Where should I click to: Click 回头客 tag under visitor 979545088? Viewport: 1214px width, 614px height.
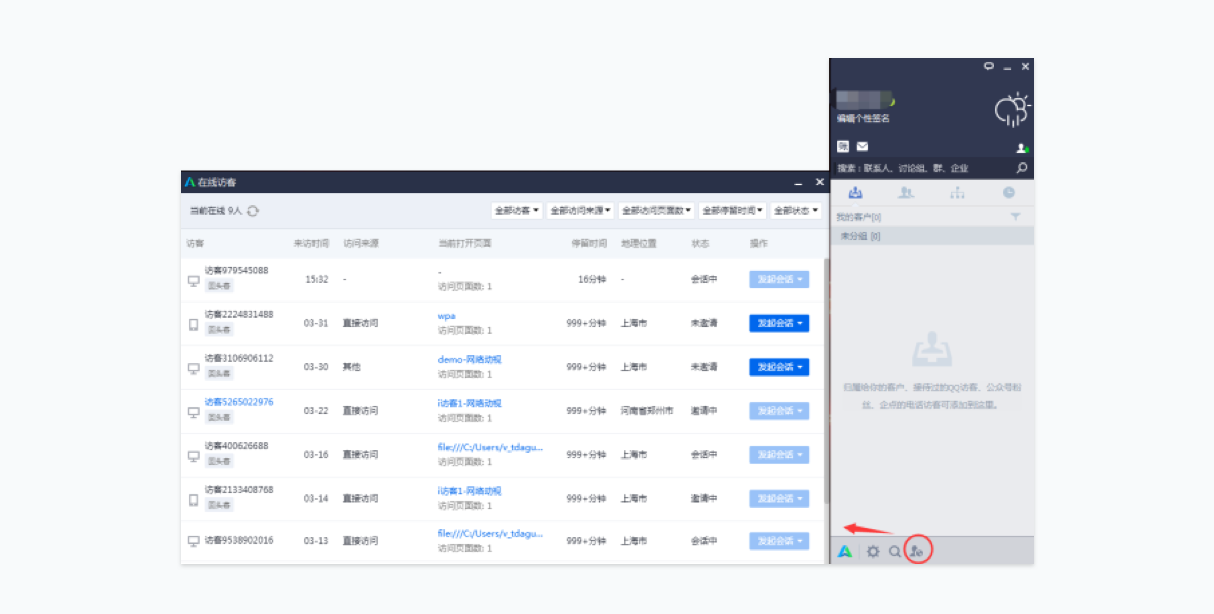tap(219, 286)
